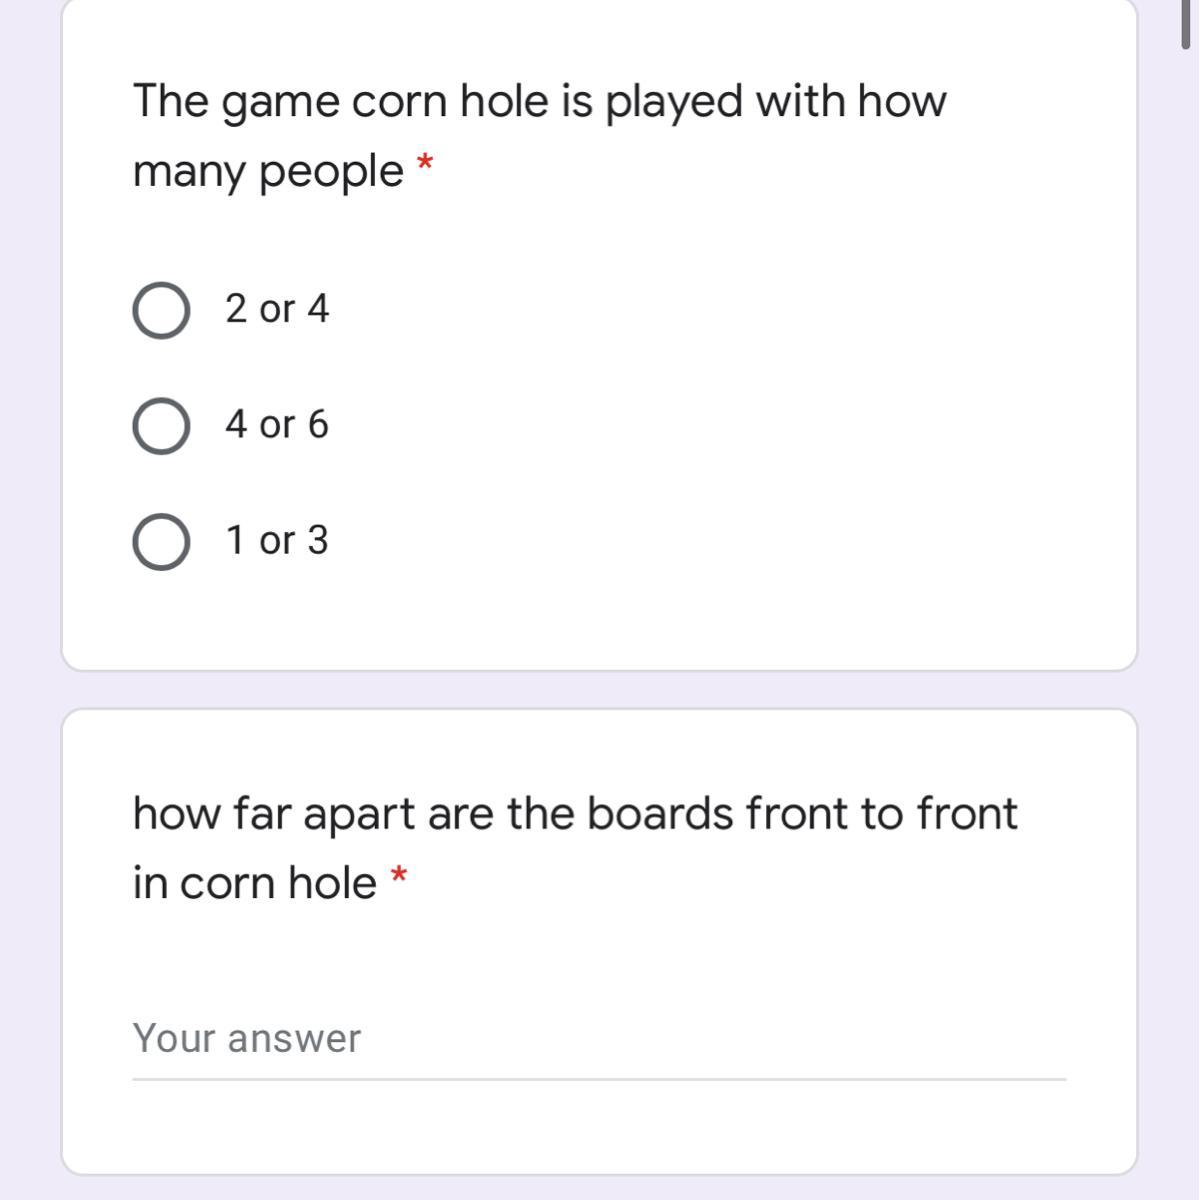The height and width of the screenshot is (1200, 1200).
Task: Pick the "1 or 3" radio option circle
Action: pos(161,542)
